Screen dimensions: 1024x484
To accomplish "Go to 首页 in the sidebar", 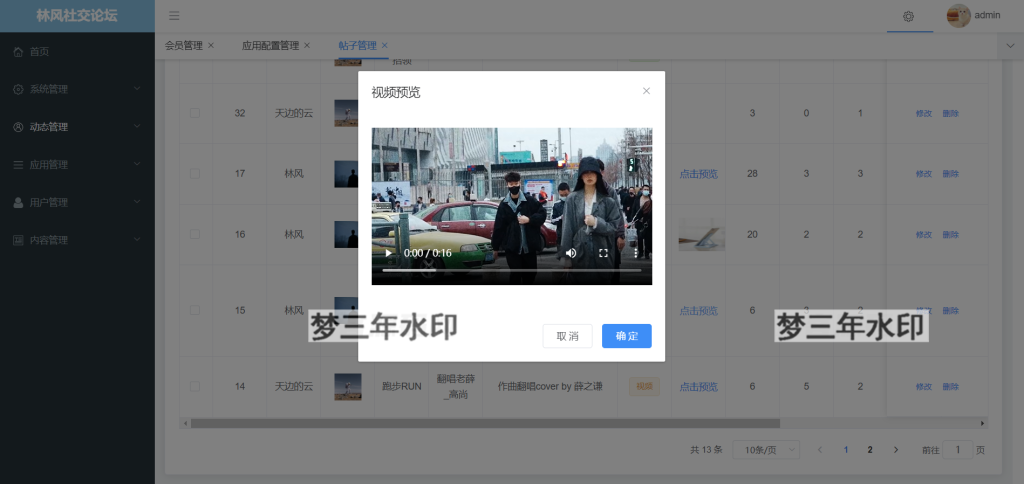I will coord(39,51).
